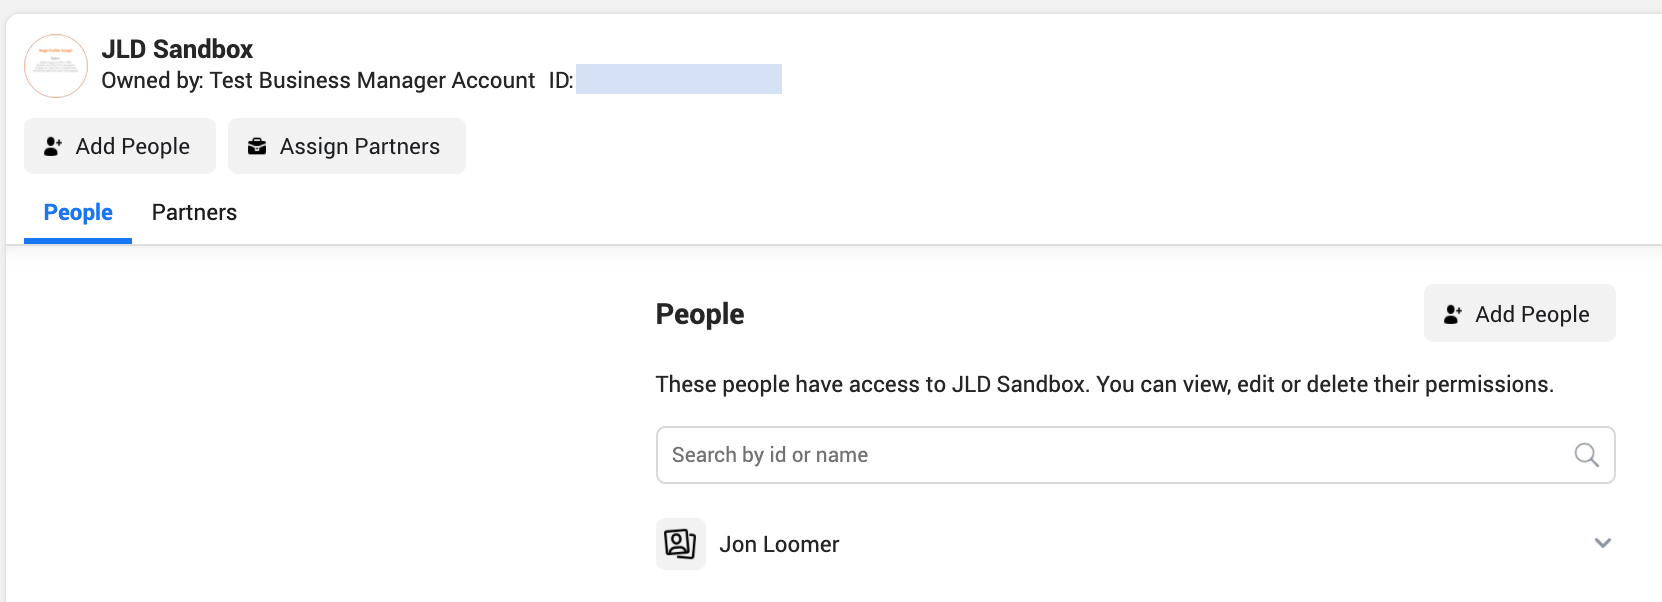Click the highlighted ID value box
1662x602 pixels.
[x=679, y=79]
